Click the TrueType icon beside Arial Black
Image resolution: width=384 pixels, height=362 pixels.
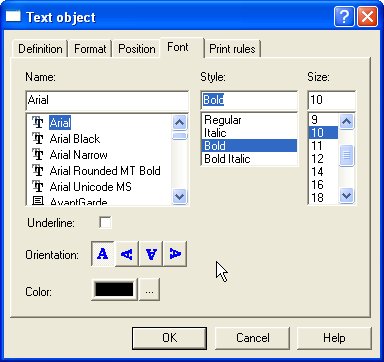click(x=38, y=138)
